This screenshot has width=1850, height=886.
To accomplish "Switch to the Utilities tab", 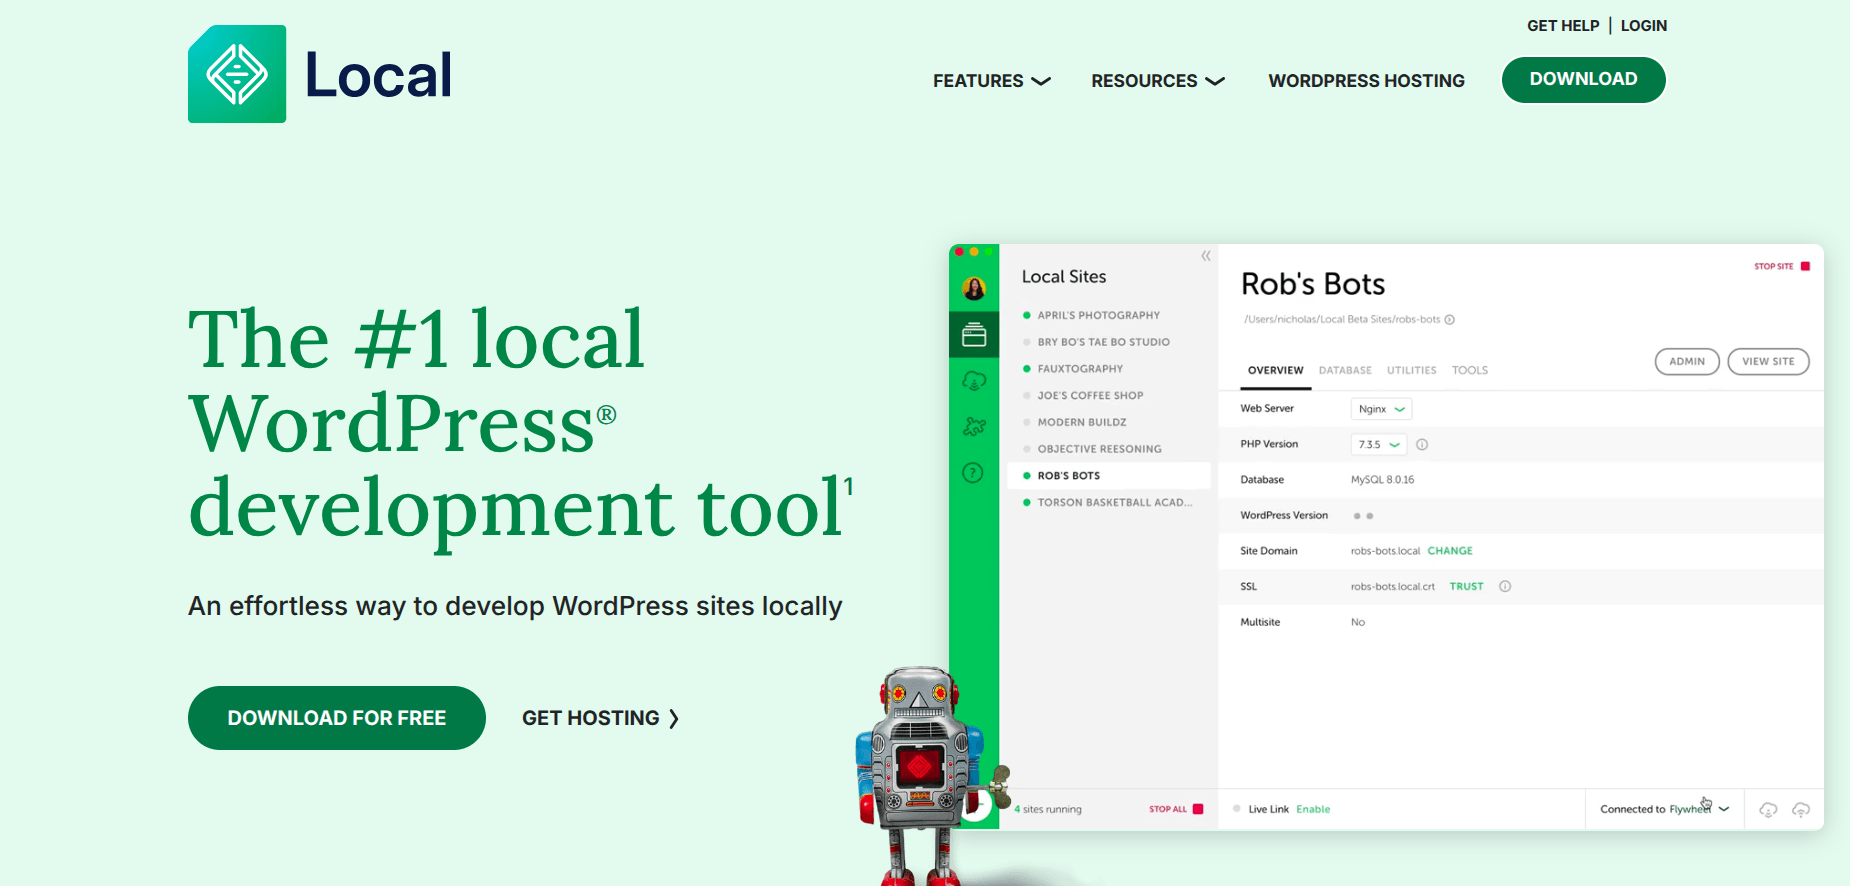I will click(x=1411, y=370).
